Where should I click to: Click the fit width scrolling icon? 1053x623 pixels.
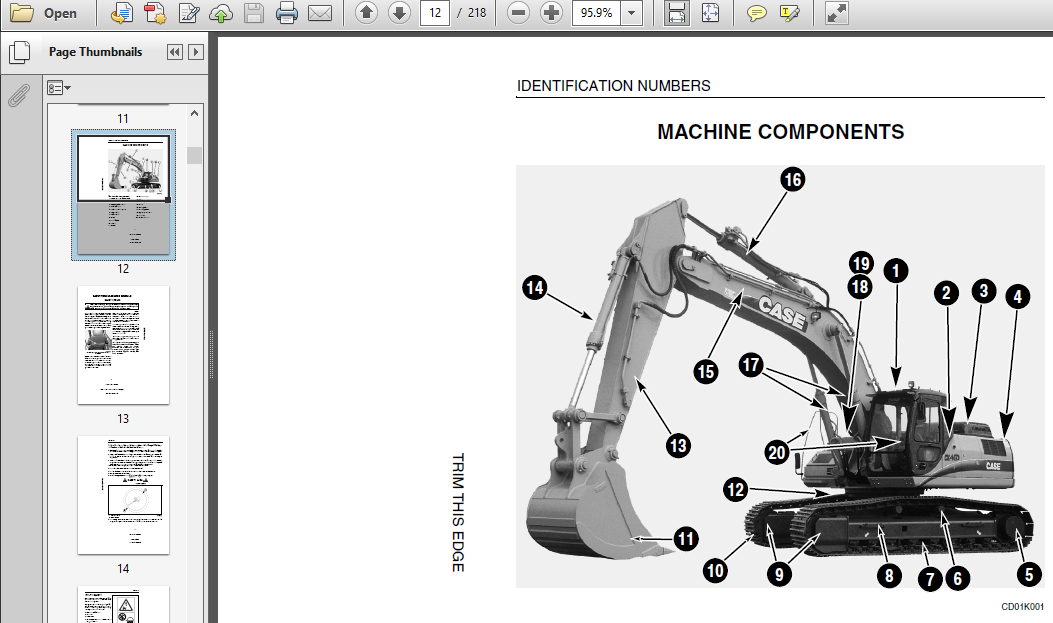tap(676, 13)
